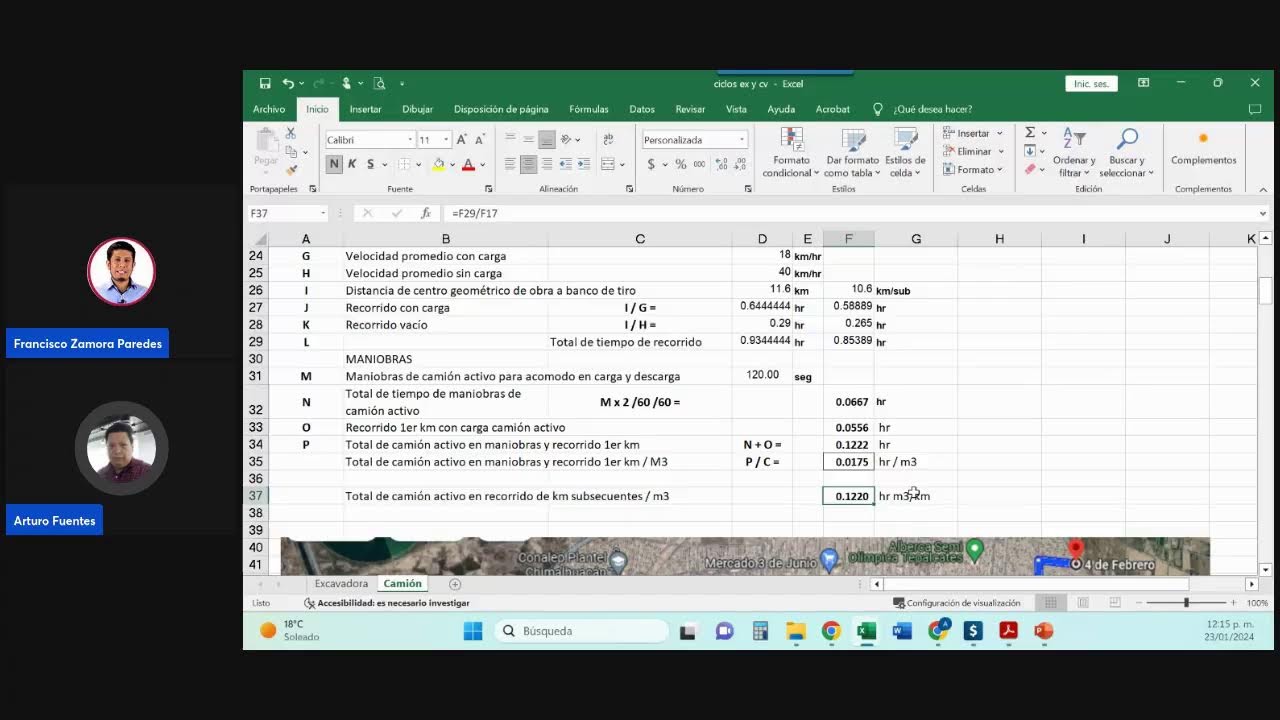Open the Fórmulas ribbon tab
Image resolution: width=1280 pixels, height=720 pixels.
coord(589,109)
